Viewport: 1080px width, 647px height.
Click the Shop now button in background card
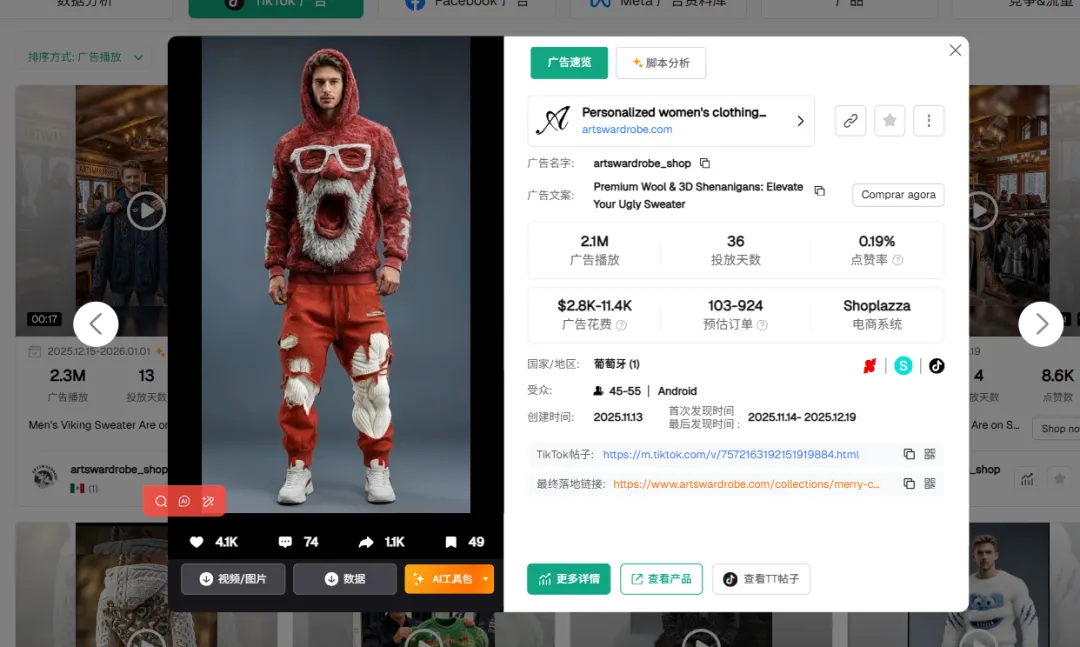pyautogui.click(x=1056, y=429)
